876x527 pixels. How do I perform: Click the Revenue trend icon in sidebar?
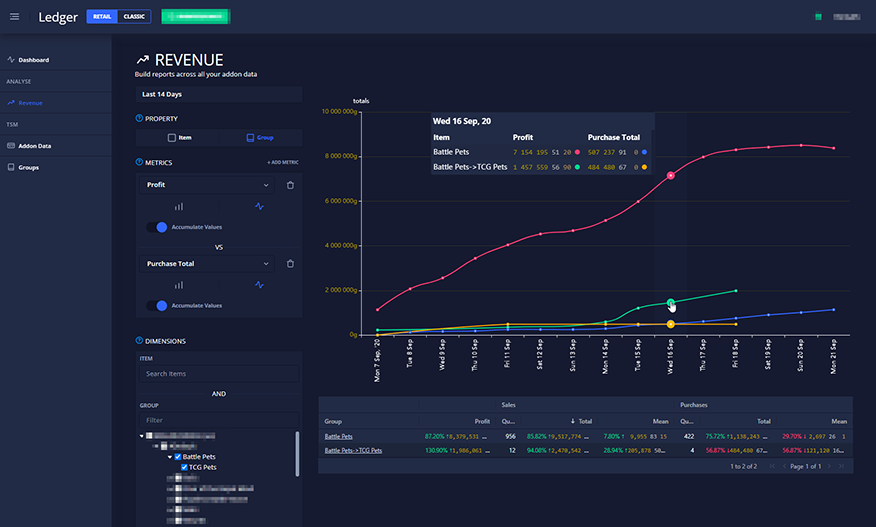click(x=11, y=103)
